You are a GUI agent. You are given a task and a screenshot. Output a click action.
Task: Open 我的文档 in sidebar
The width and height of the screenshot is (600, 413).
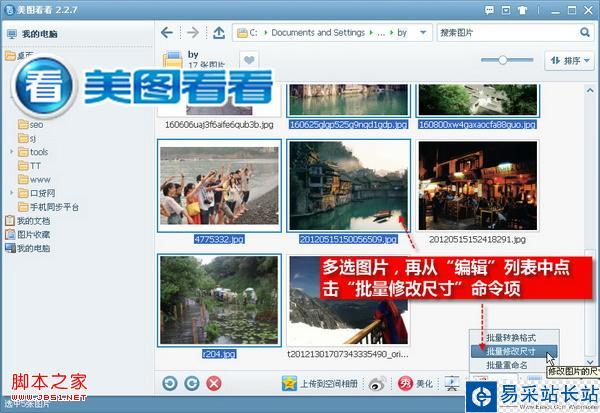(28, 221)
